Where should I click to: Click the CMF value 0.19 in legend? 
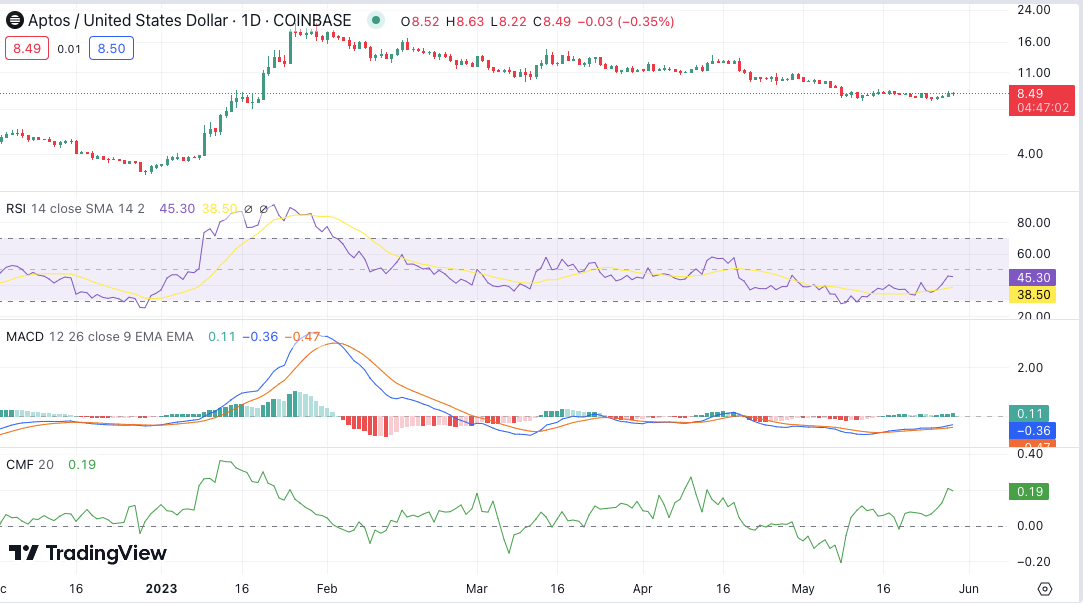(82, 465)
